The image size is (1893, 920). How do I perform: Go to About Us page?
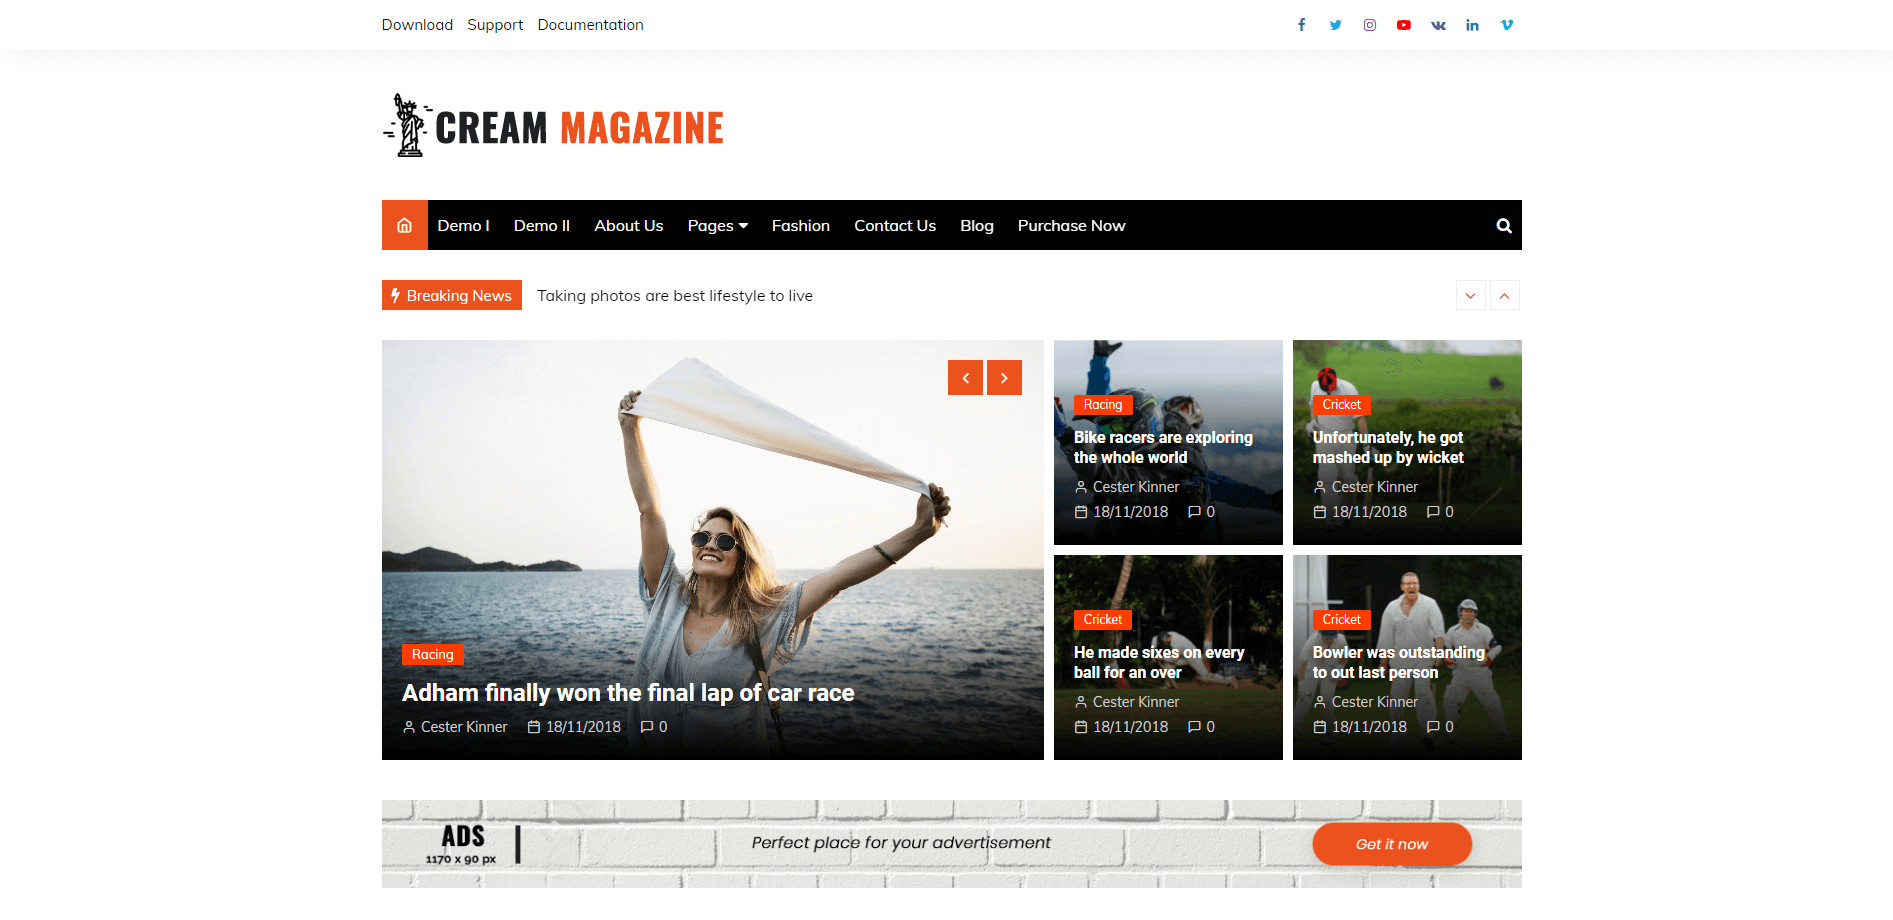coord(629,226)
